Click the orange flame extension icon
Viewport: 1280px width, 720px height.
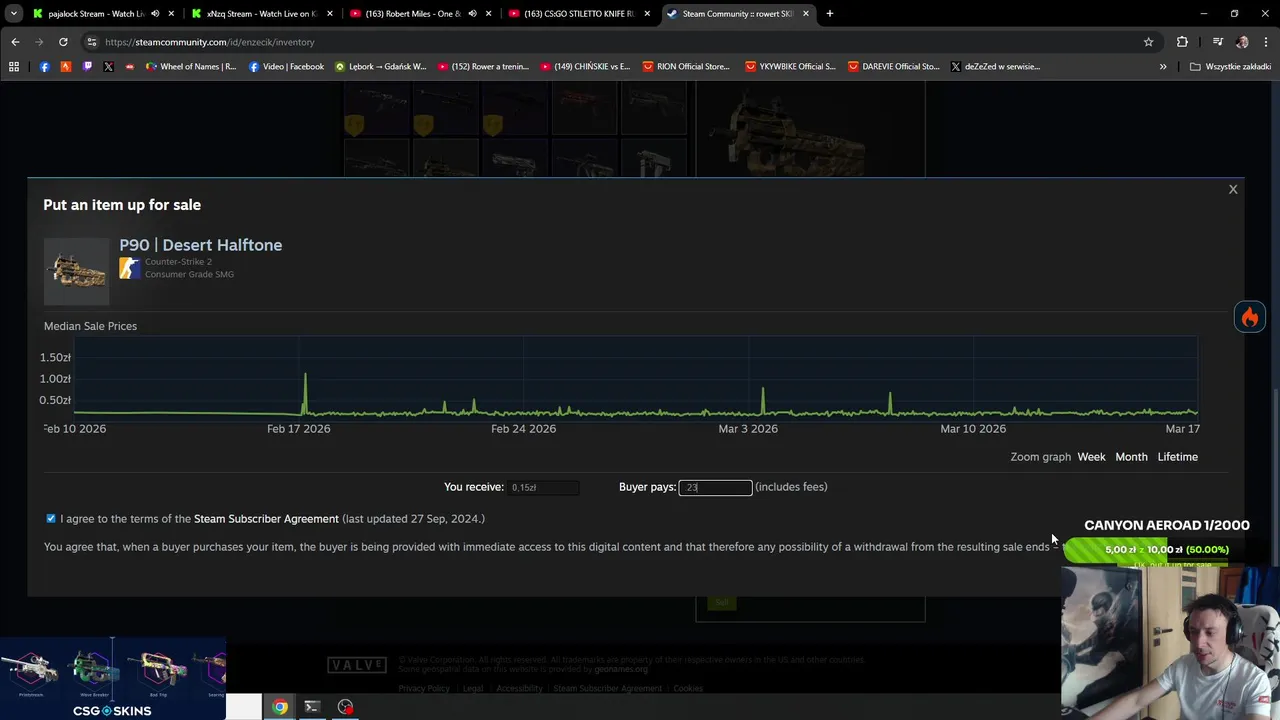(x=1250, y=317)
